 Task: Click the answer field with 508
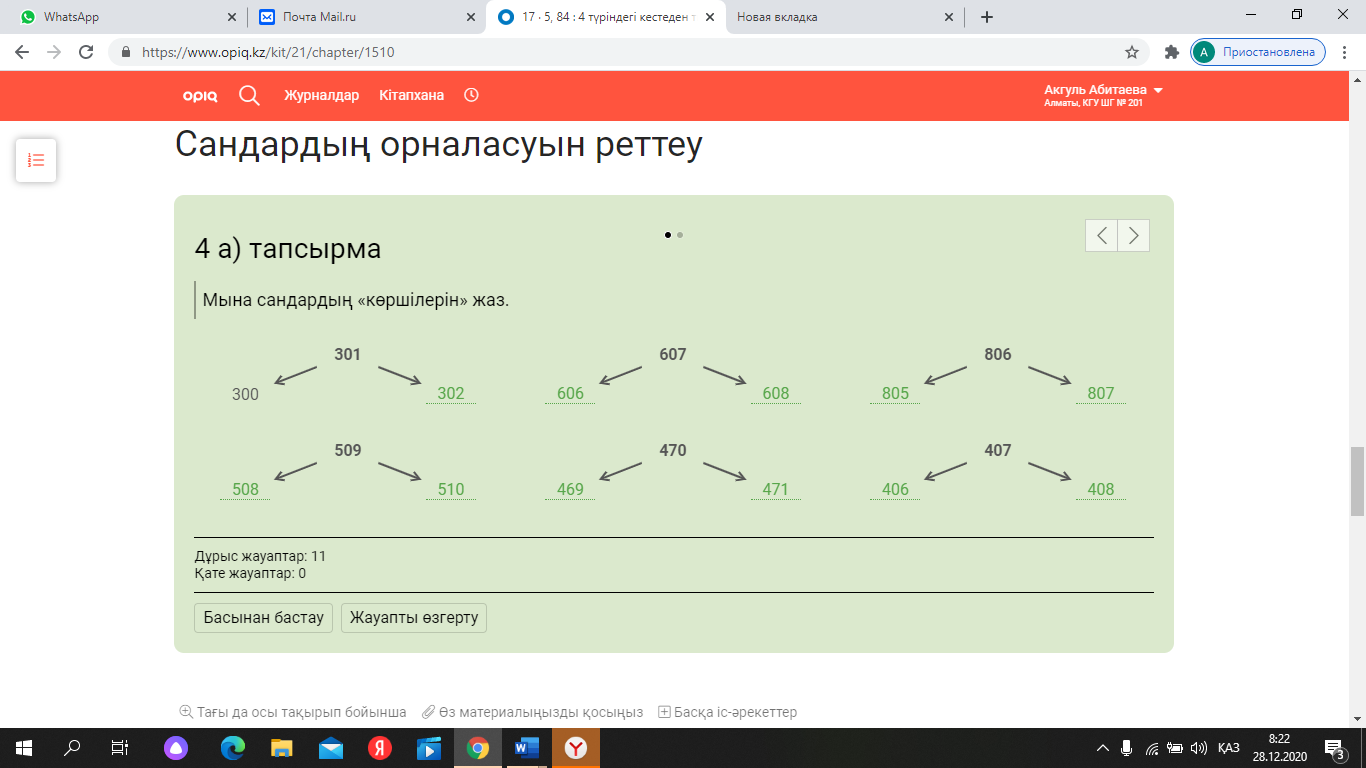[x=245, y=489]
